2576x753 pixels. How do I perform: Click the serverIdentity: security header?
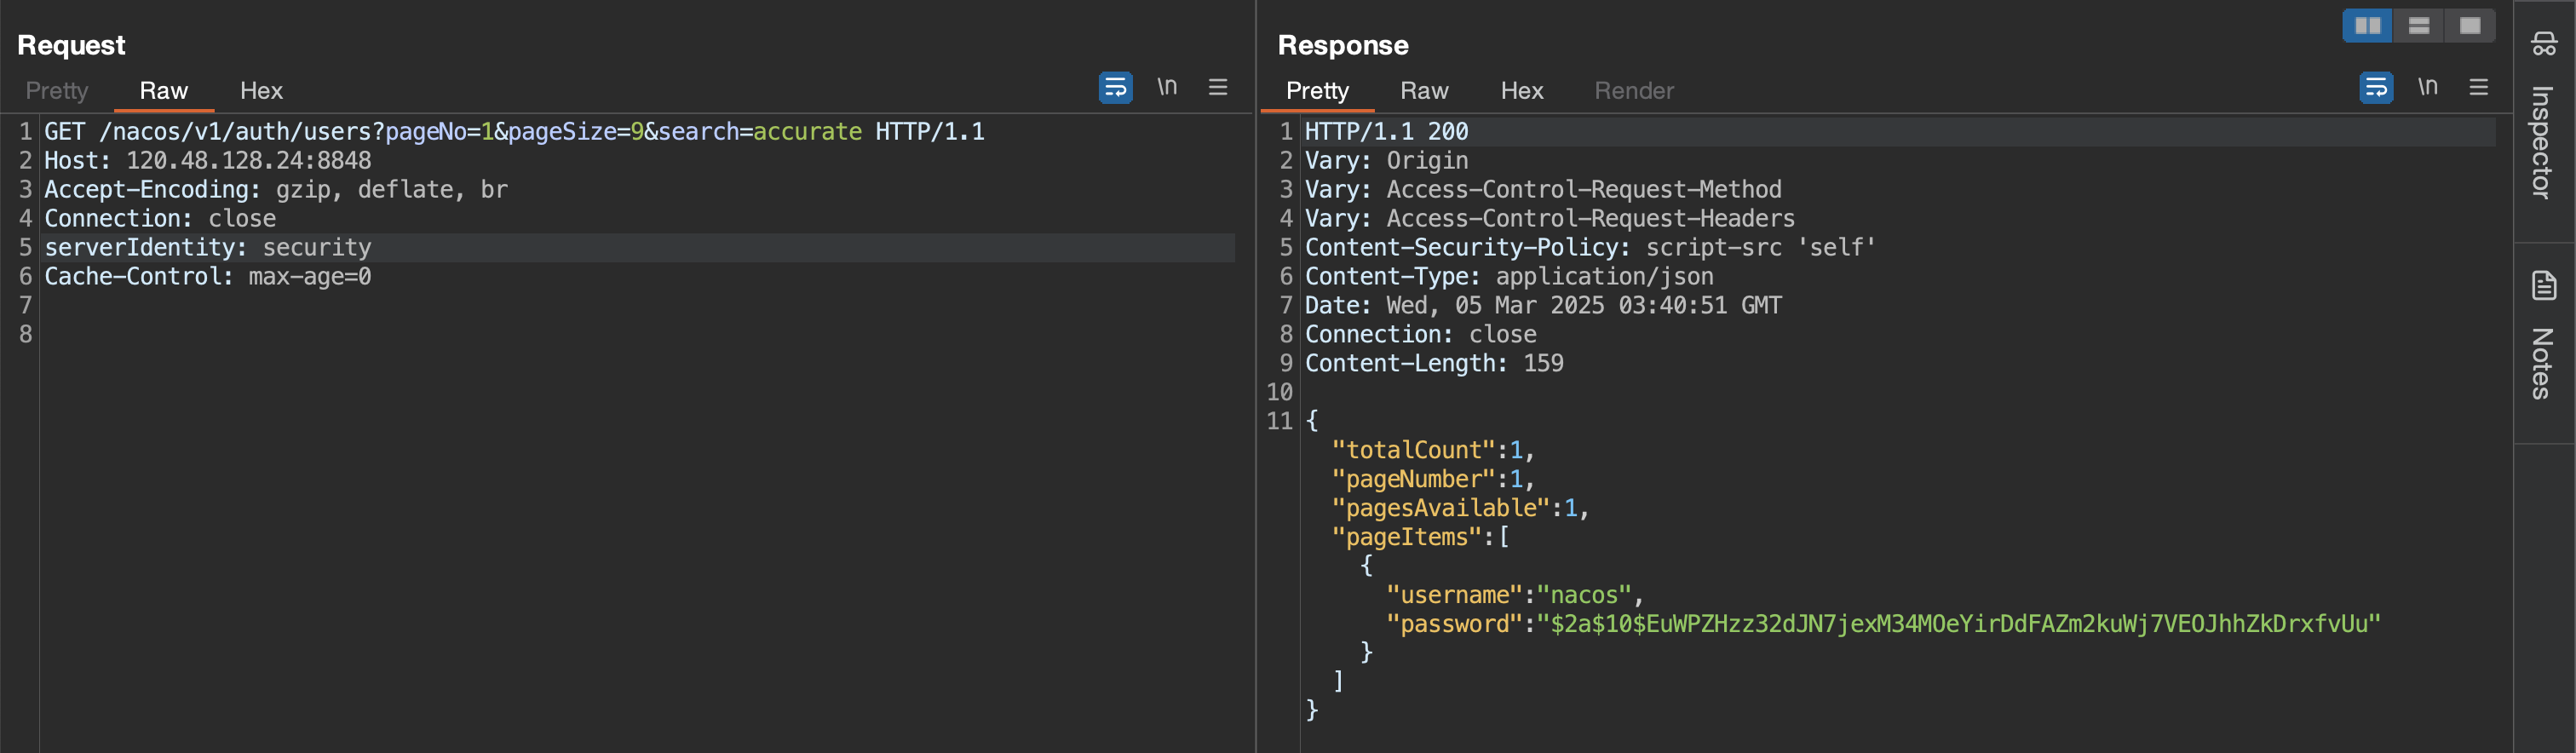(208, 248)
